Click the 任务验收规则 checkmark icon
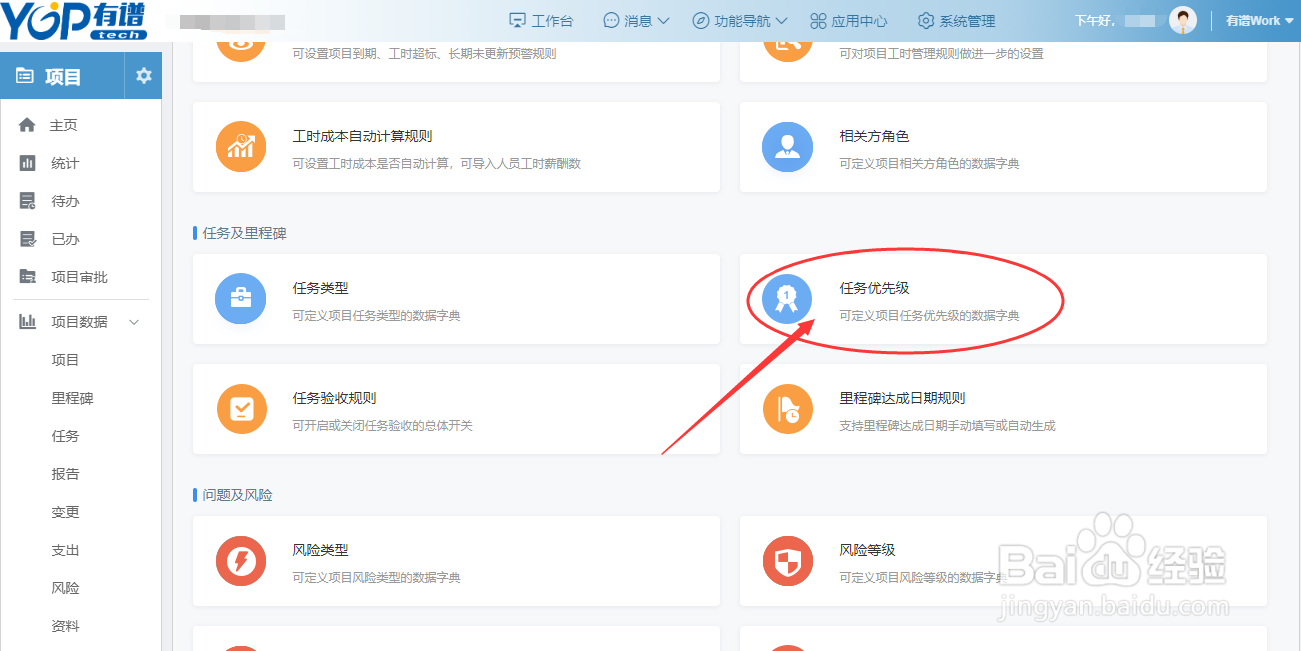 pos(241,409)
